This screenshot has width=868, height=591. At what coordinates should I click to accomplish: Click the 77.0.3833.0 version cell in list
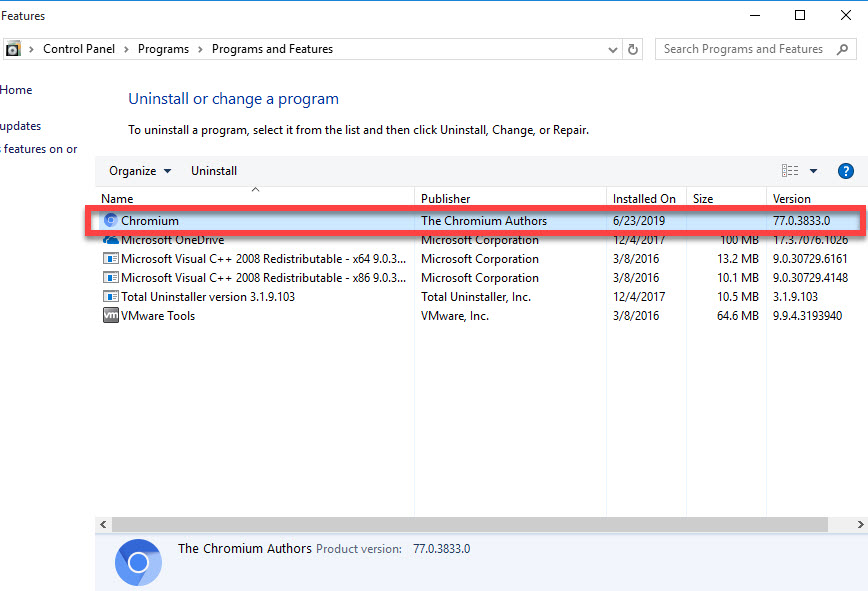coord(802,220)
